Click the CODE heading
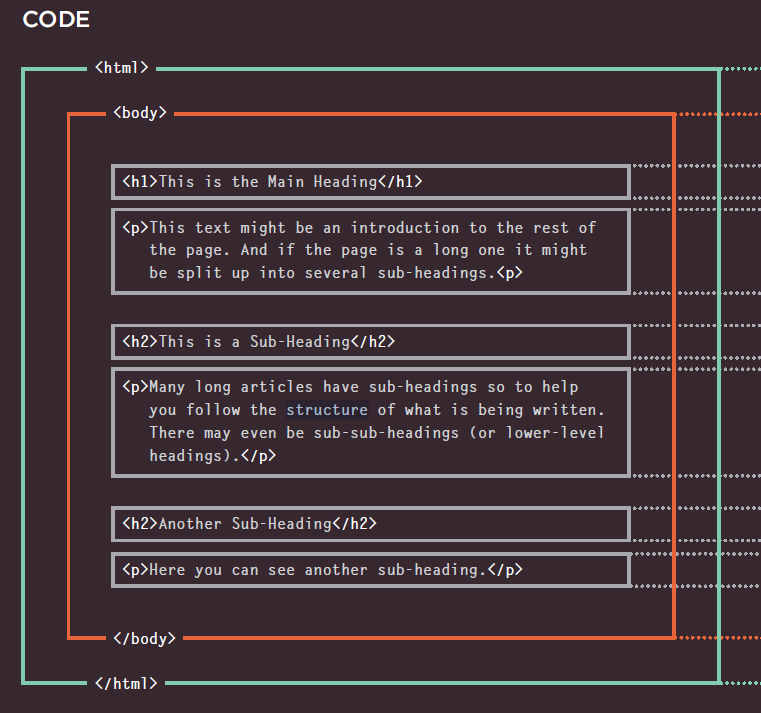761x713 pixels. (x=56, y=19)
